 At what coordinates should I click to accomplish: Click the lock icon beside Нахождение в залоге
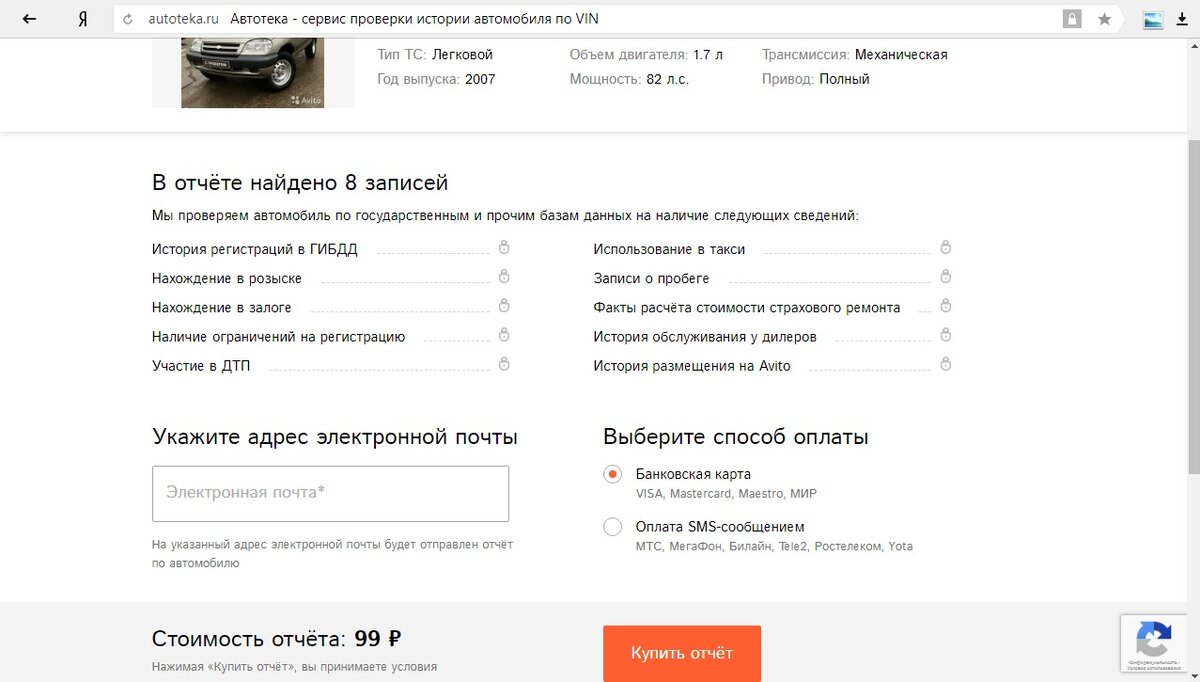(x=504, y=306)
